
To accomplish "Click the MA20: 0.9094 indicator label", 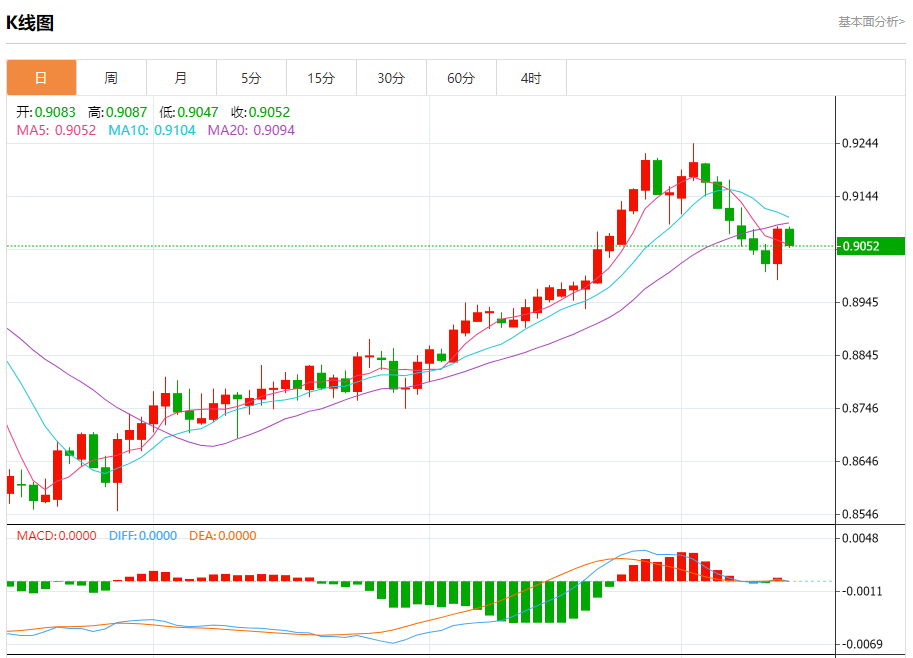I will (x=252, y=130).
